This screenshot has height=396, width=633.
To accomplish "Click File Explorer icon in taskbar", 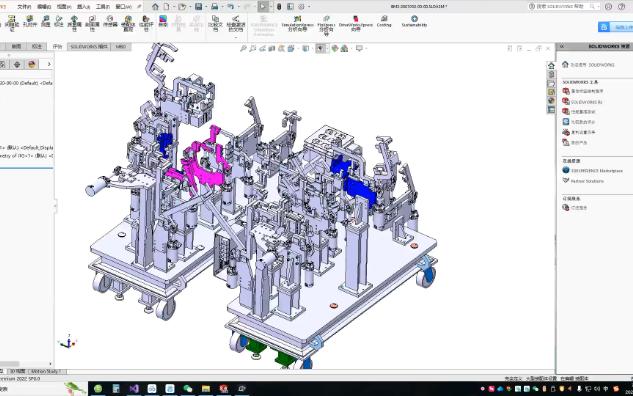I will click(x=206, y=388).
